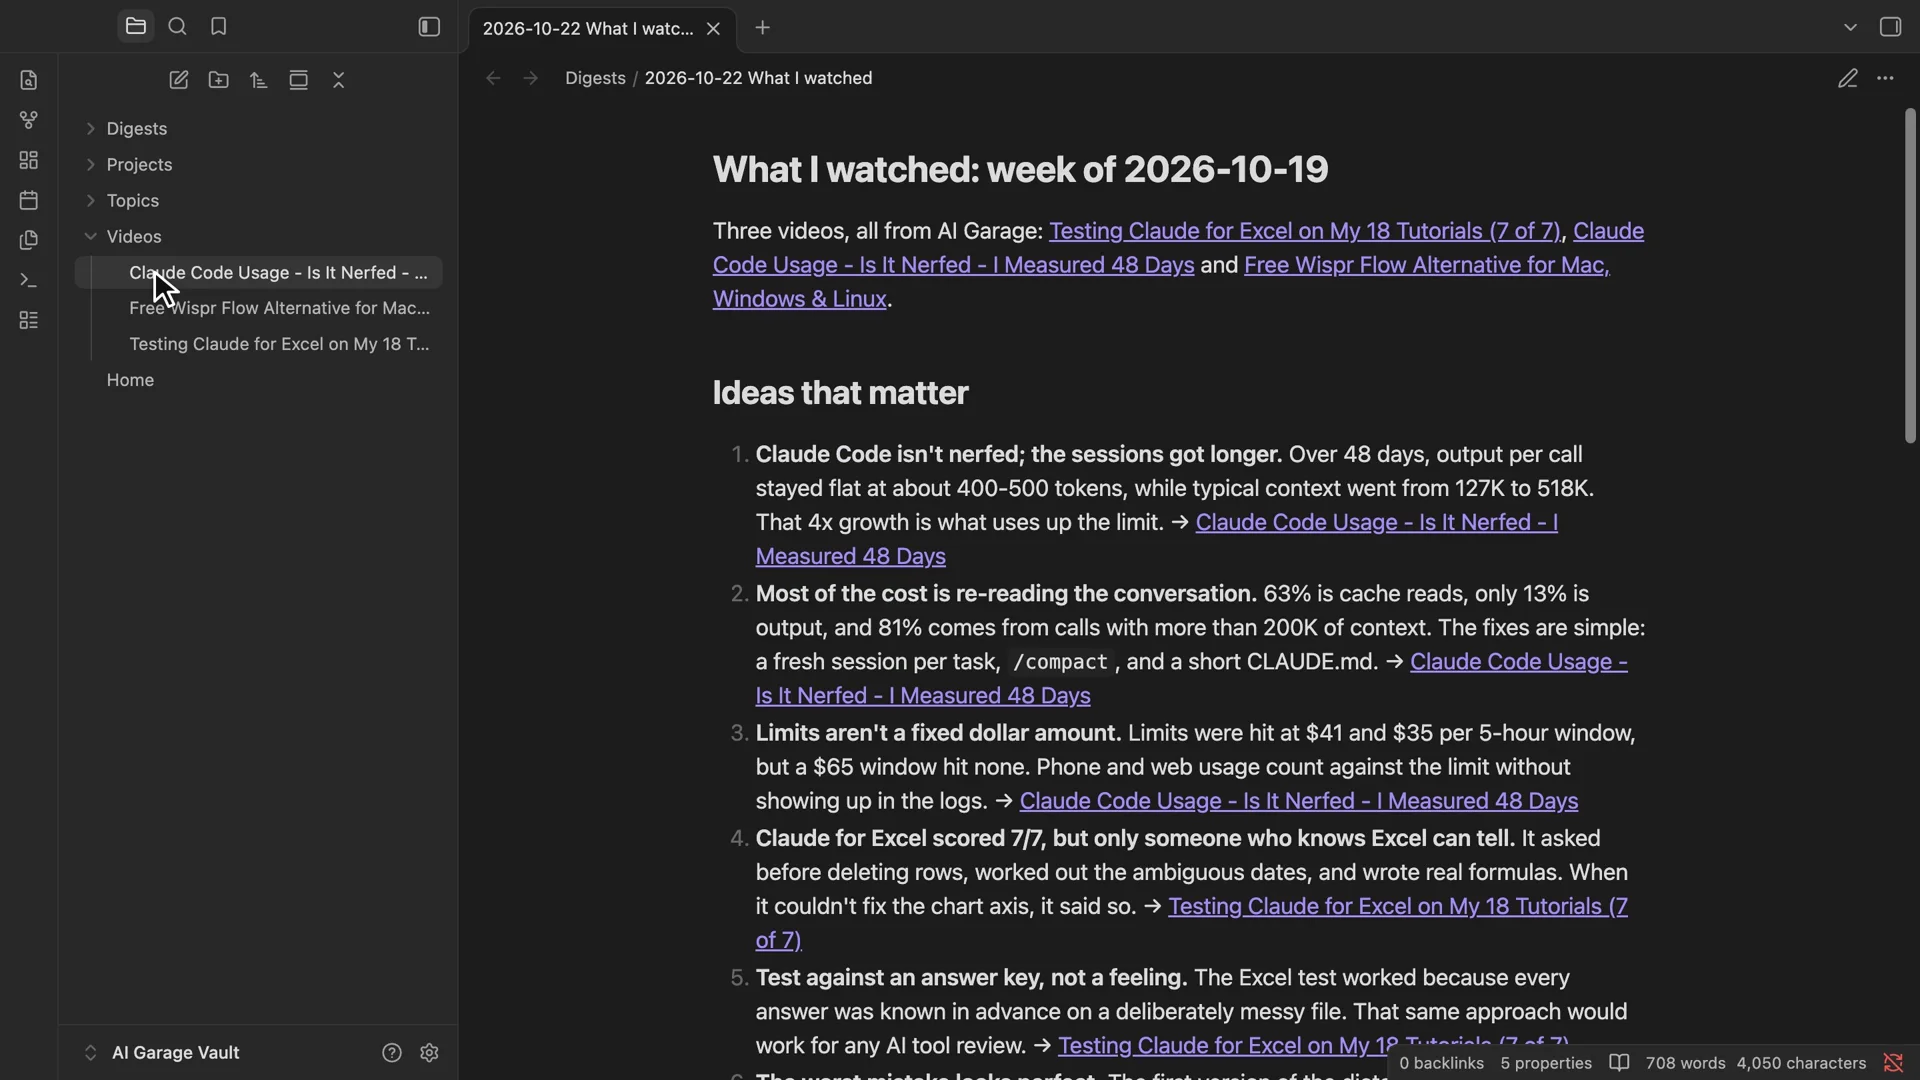Screen dimensions: 1920x1080
Task: Change the file sort order
Action: (x=259, y=80)
